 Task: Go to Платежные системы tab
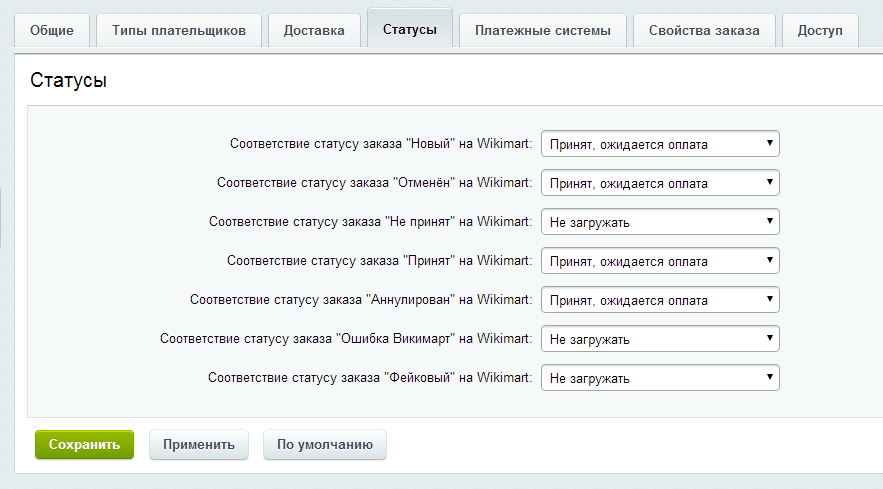coord(543,30)
